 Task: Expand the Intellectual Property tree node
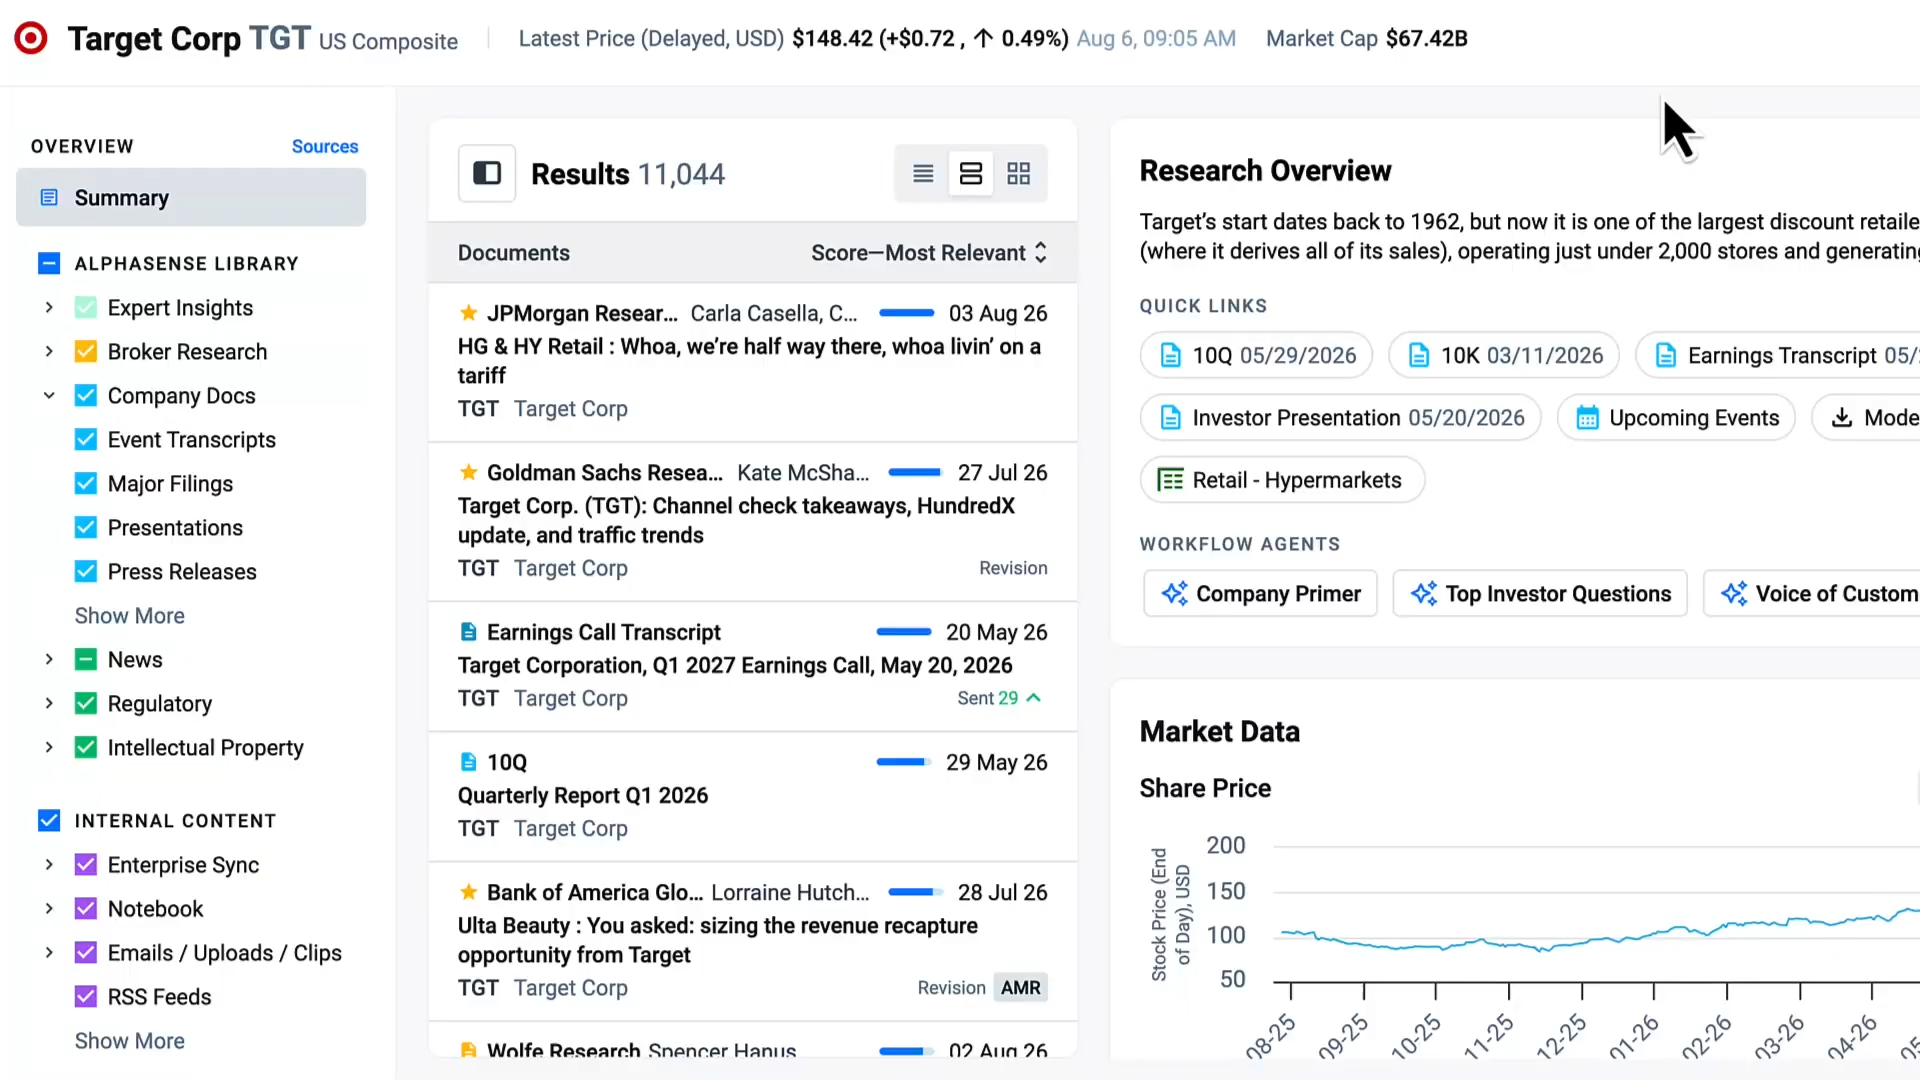(x=49, y=747)
